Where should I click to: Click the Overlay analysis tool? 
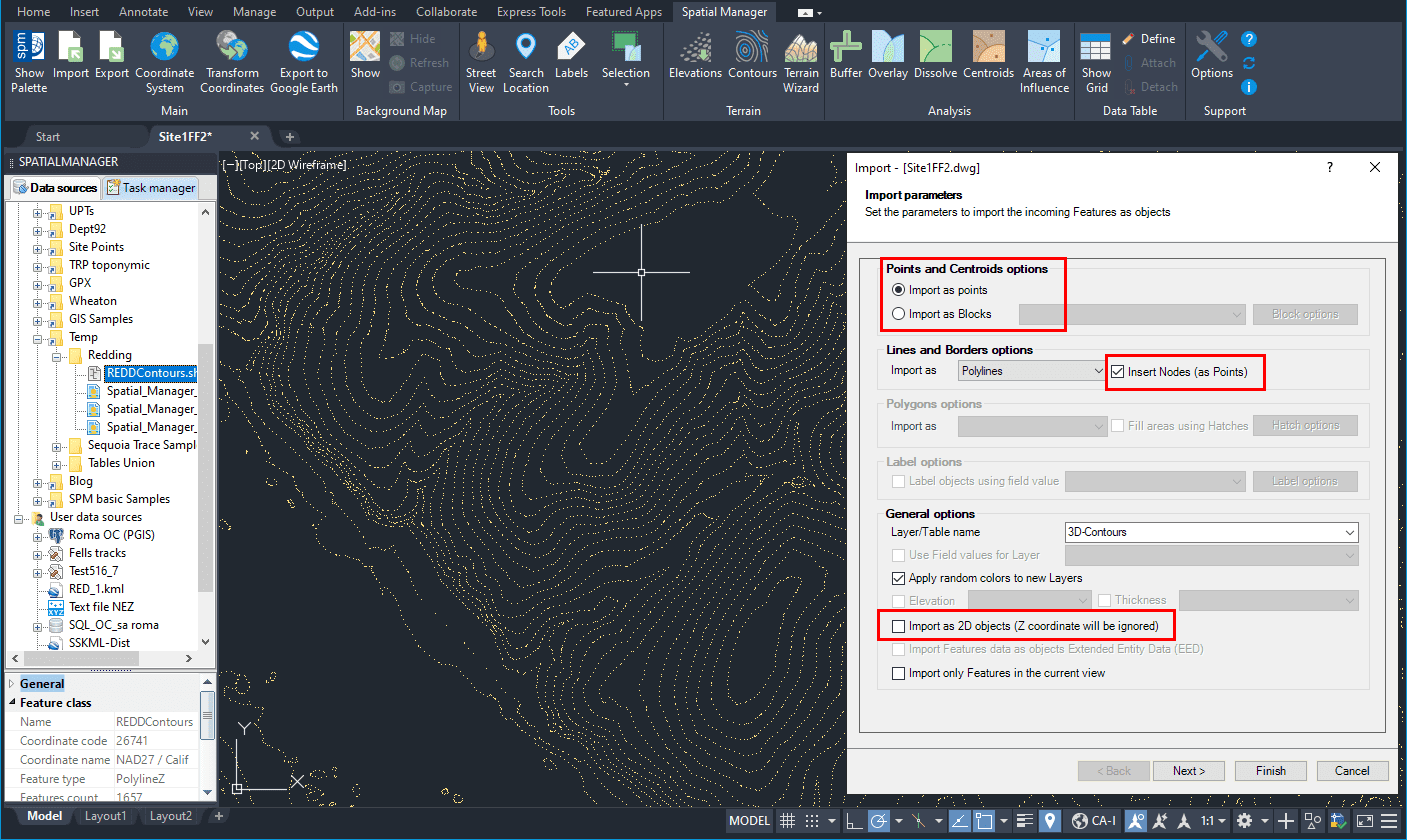[x=888, y=55]
